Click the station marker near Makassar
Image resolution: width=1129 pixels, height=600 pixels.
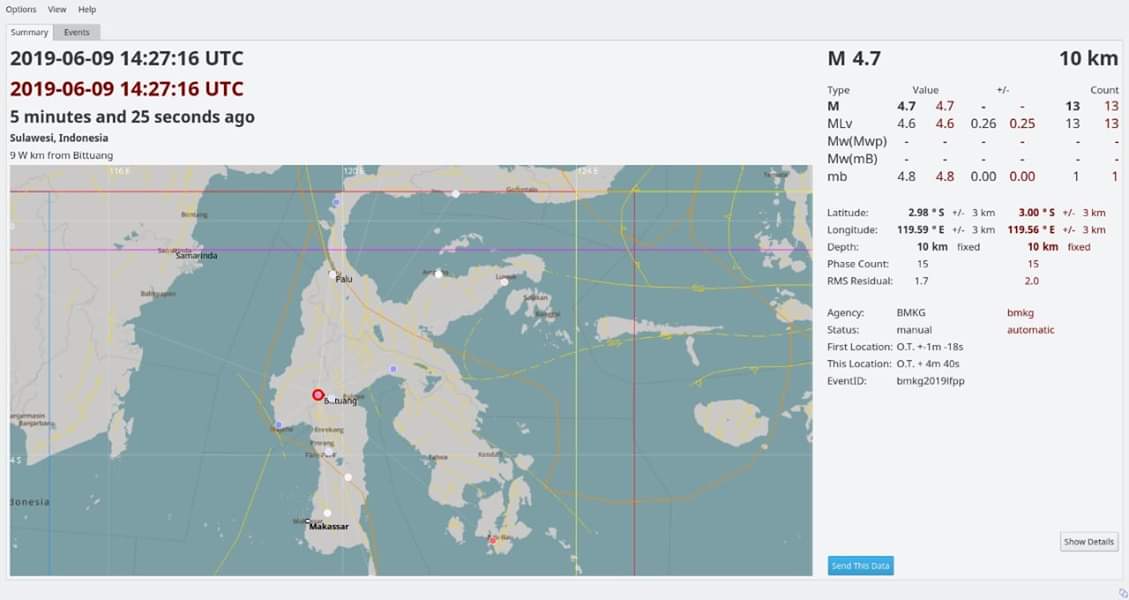tap(327, 511)
